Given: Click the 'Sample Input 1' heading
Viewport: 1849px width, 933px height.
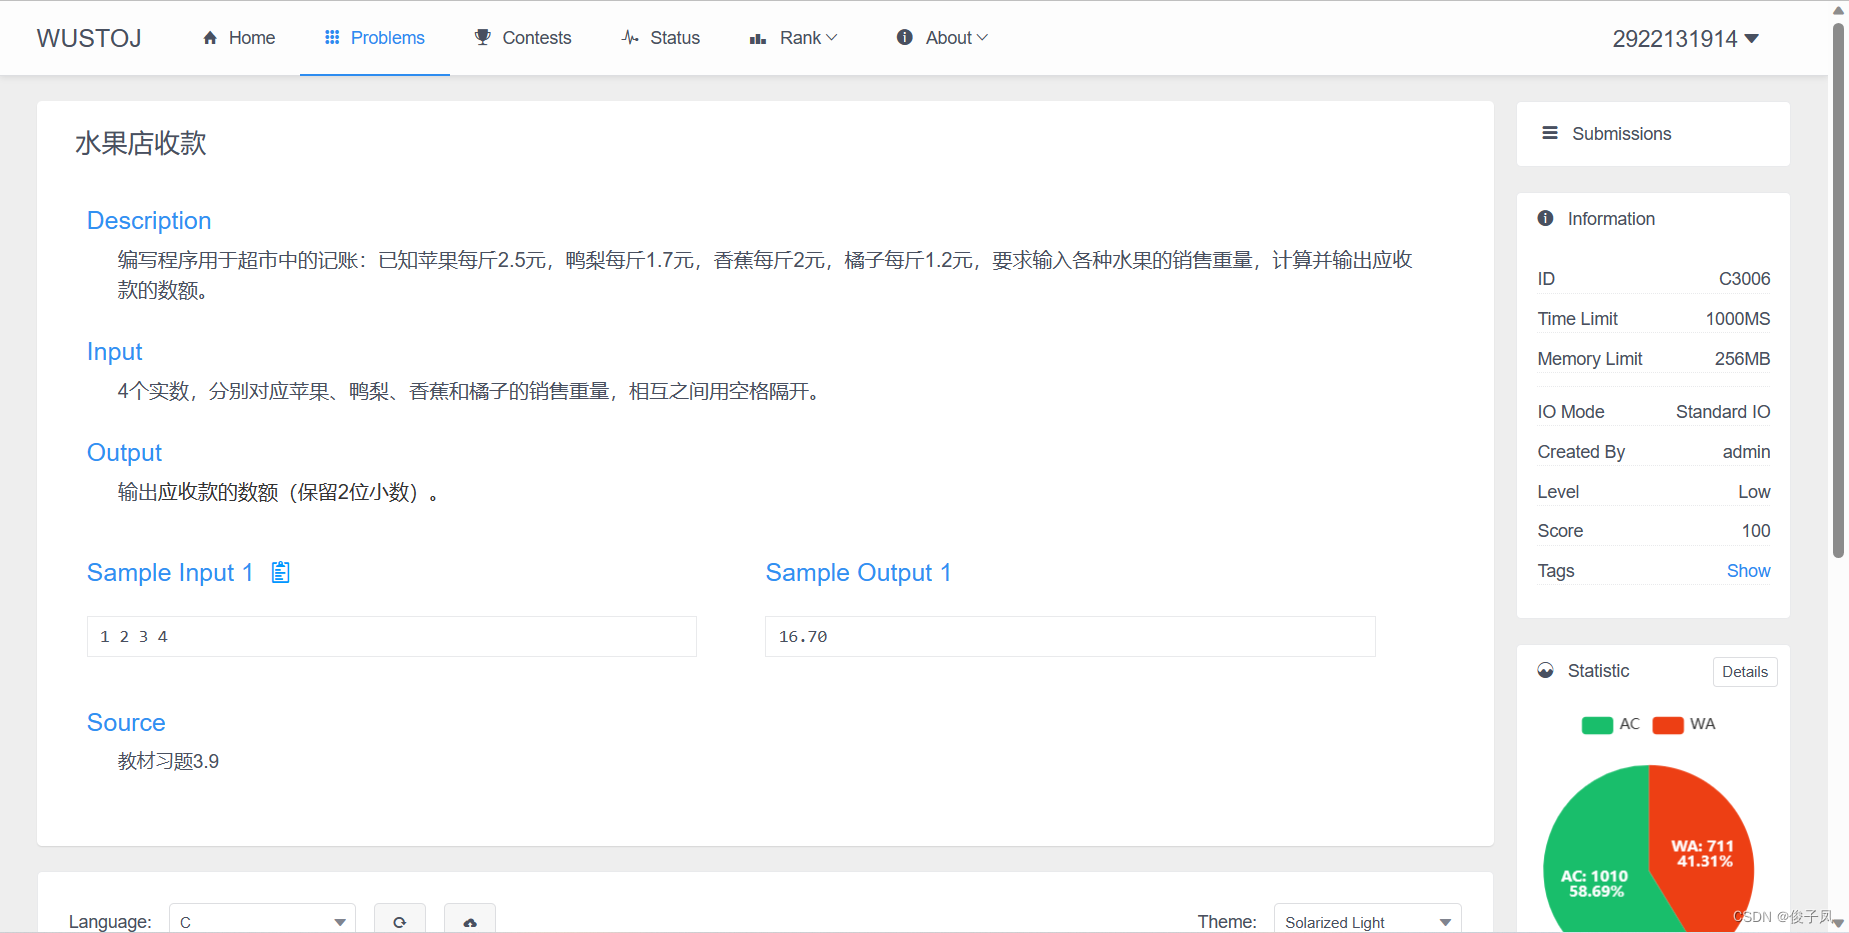Looking at the screenshot, I should (170, 572).
